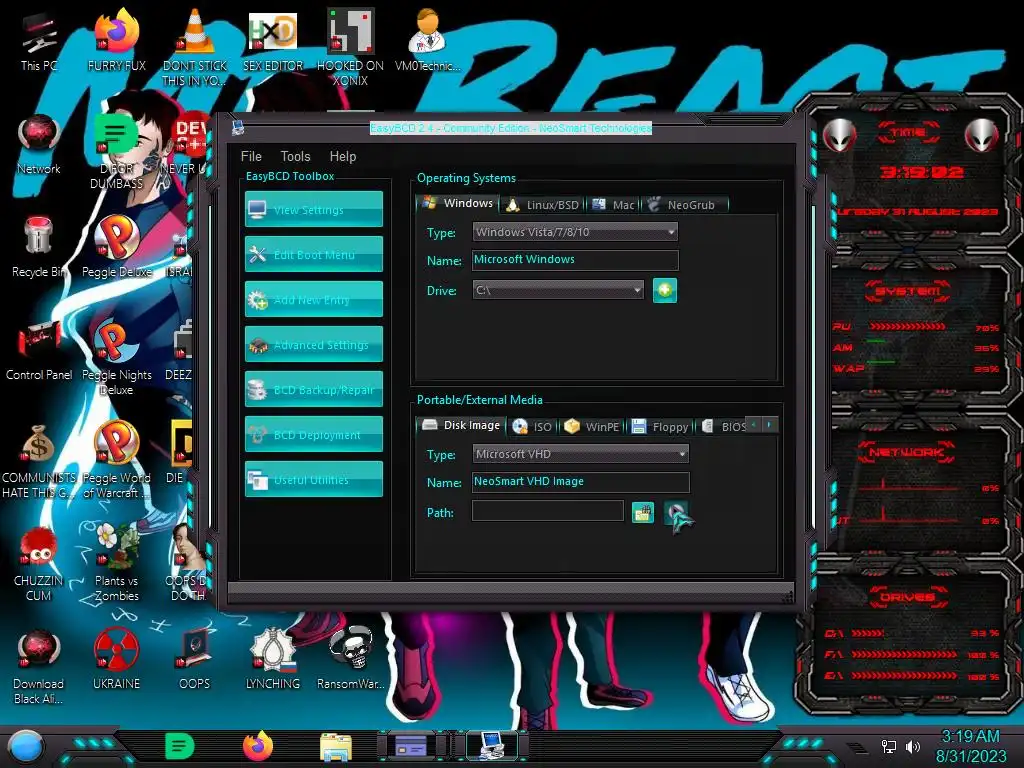Expand the C:\ drive dropdown
Viewport: 1024px width, 768px height.
tap(558, 290)
